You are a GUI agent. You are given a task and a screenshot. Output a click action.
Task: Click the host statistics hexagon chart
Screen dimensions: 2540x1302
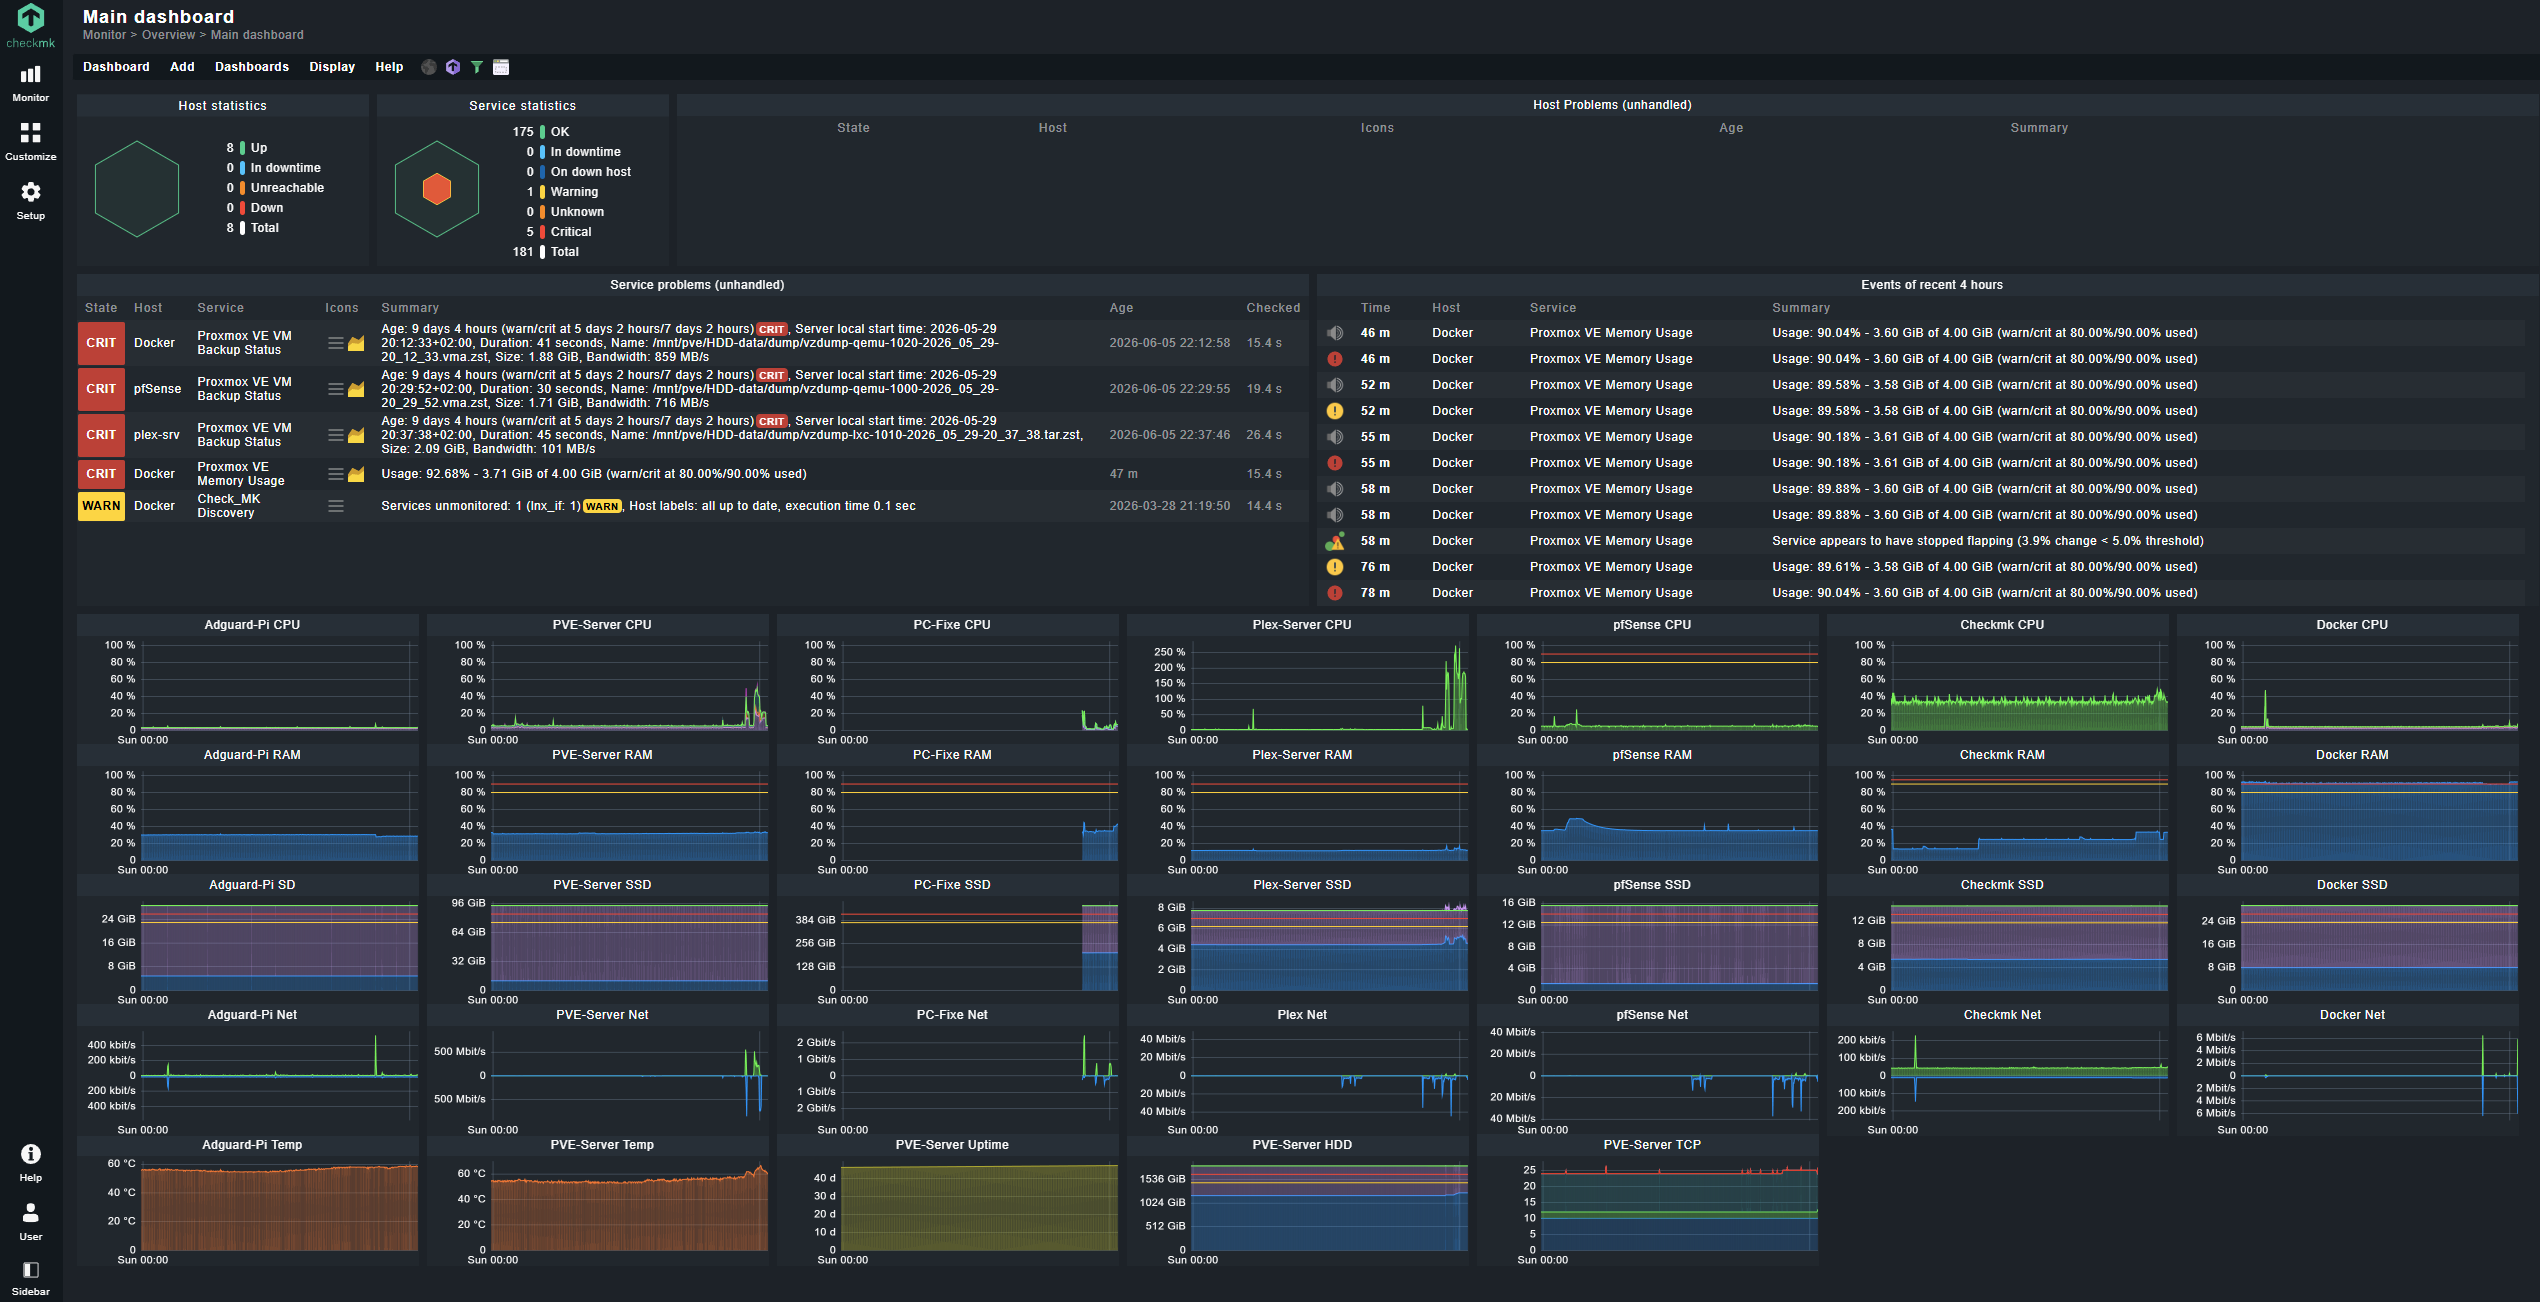[137, 189]
